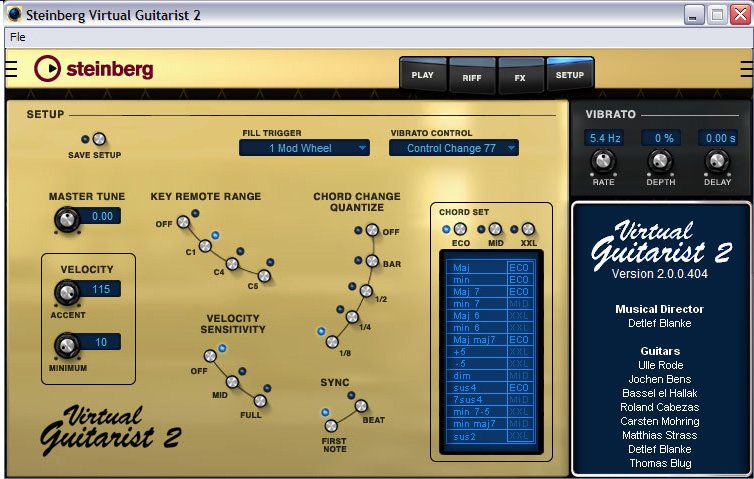Viewport: 754px width, 479px height.
Task: Select the min maj7 chord row
Action: (490, 424)
